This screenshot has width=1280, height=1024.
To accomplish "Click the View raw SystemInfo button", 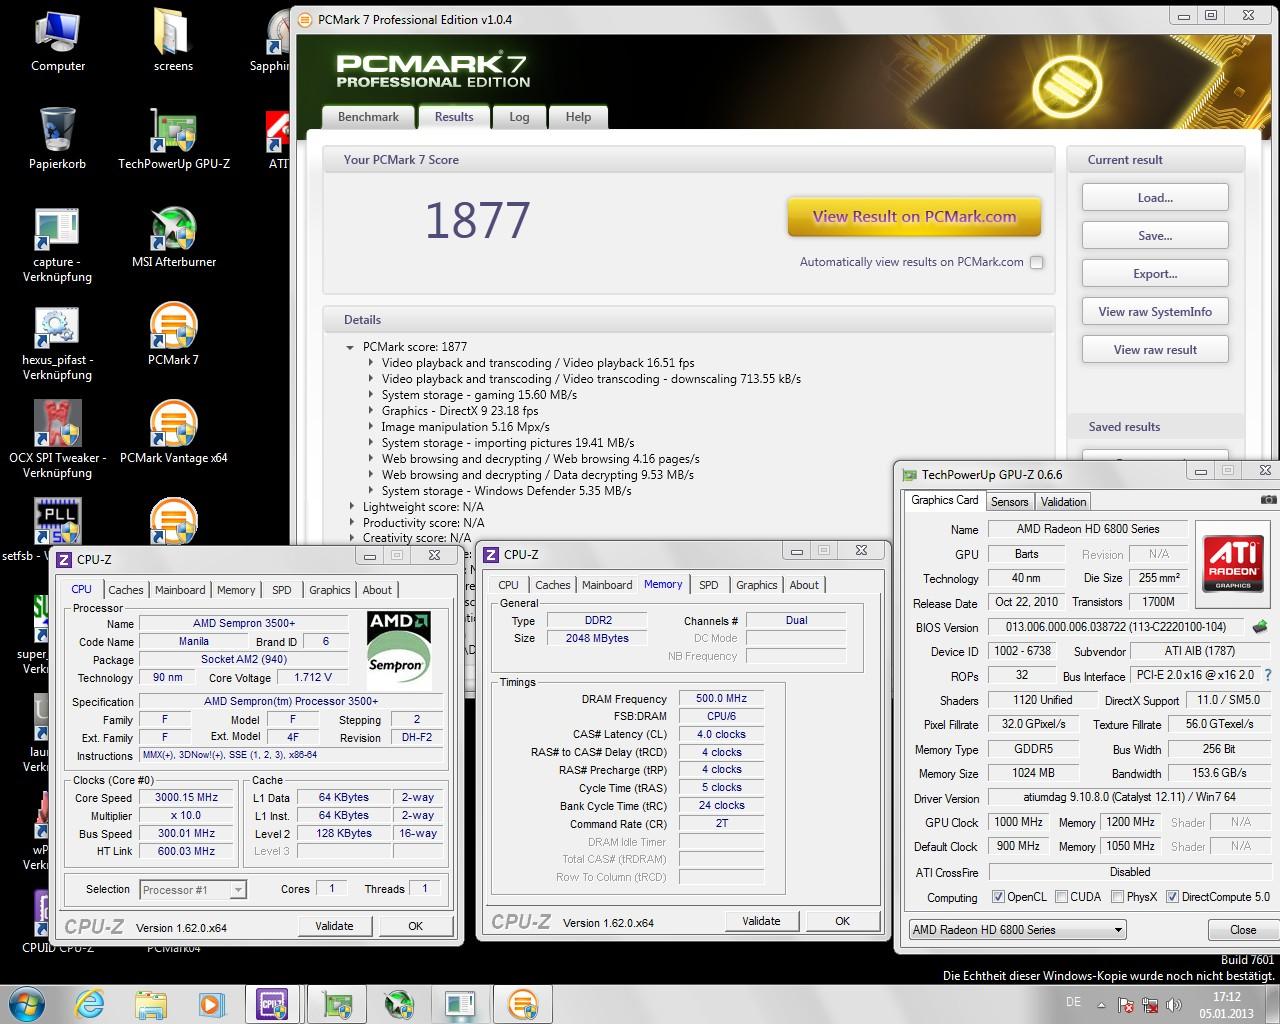I will tap(1155, 312).
